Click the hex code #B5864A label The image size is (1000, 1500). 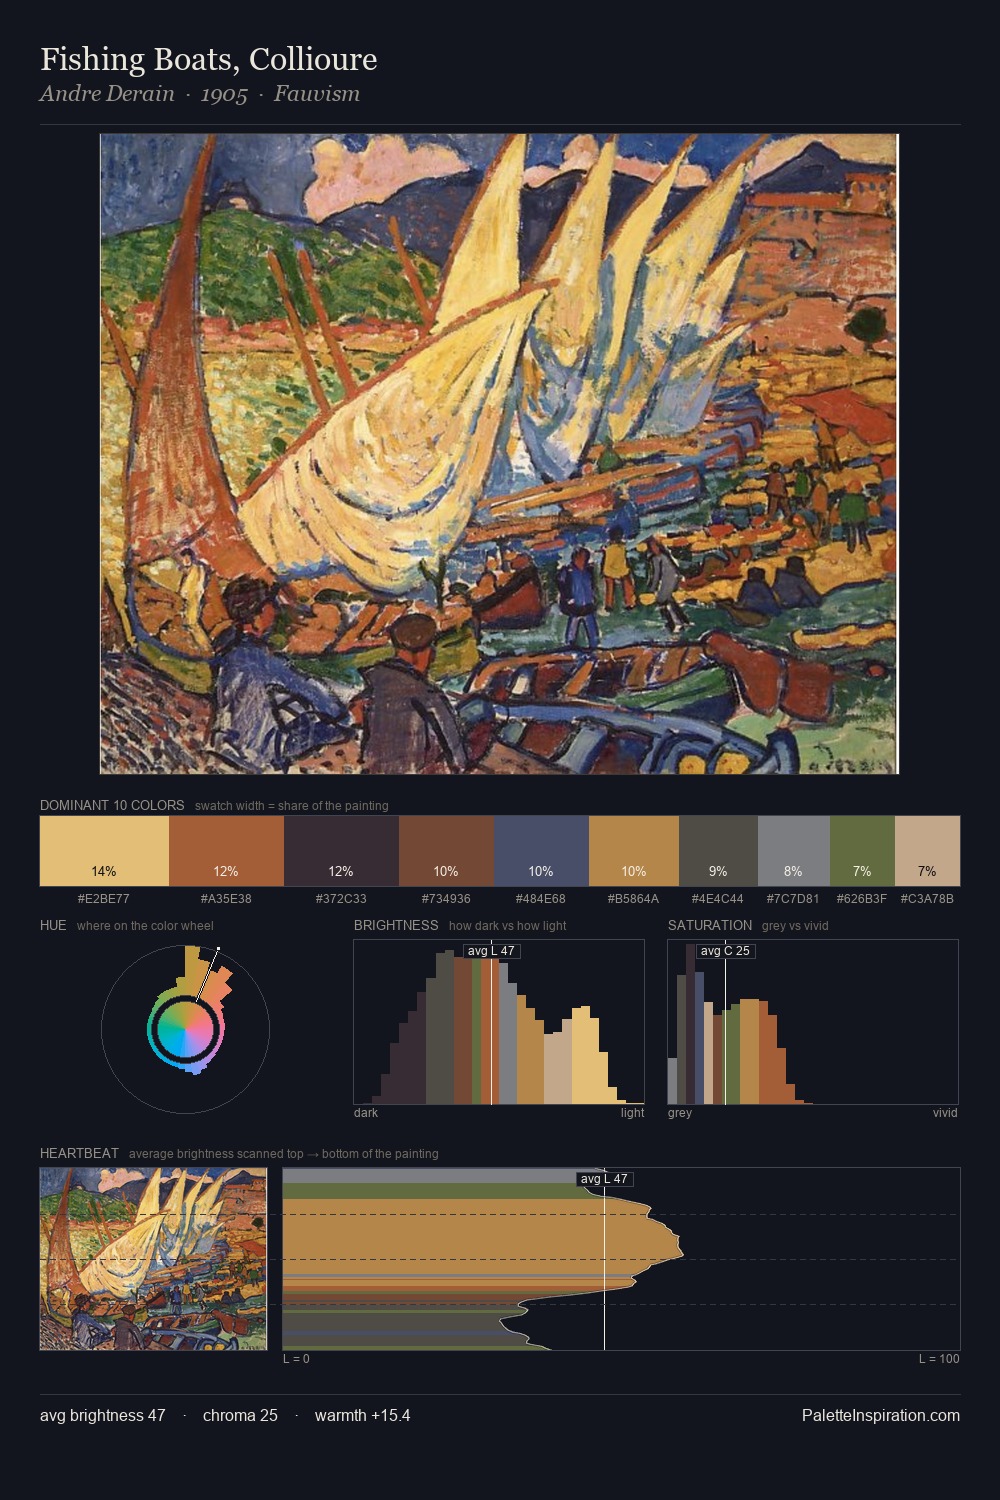pyautogui.click(x=634, y=899)
